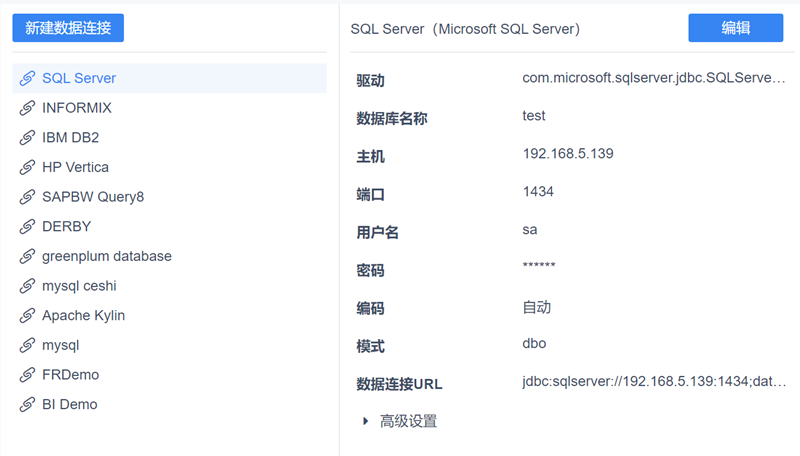Viewport: 800px width, 456px height.
Task: Select the INFORMIX connection name
Action: (77, 108)
